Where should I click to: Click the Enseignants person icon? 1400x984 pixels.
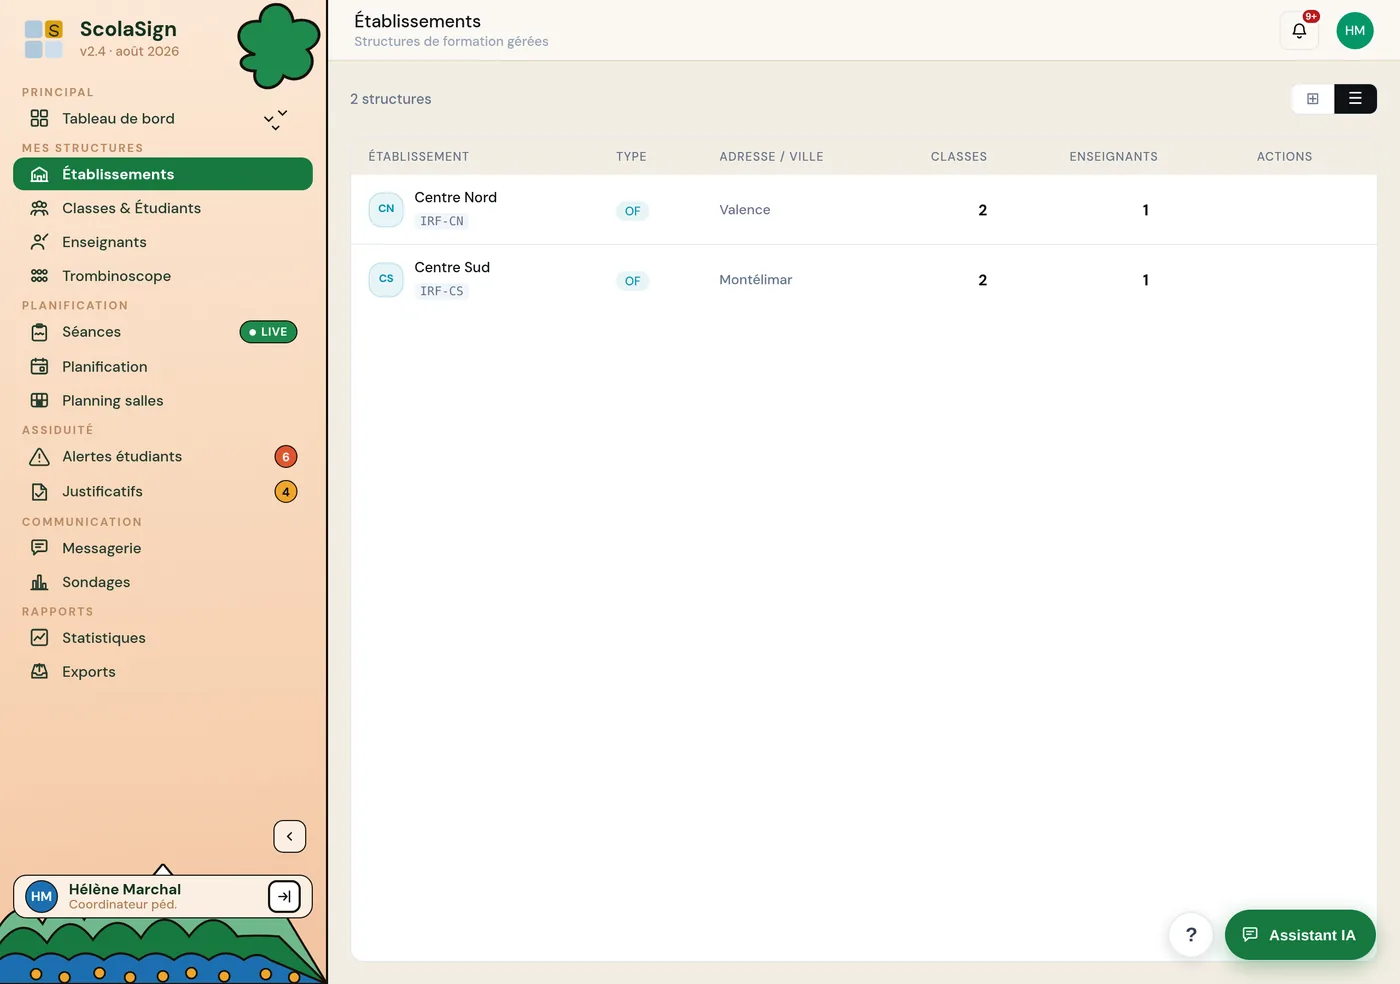pyautogui.click(x=39, y=242)
